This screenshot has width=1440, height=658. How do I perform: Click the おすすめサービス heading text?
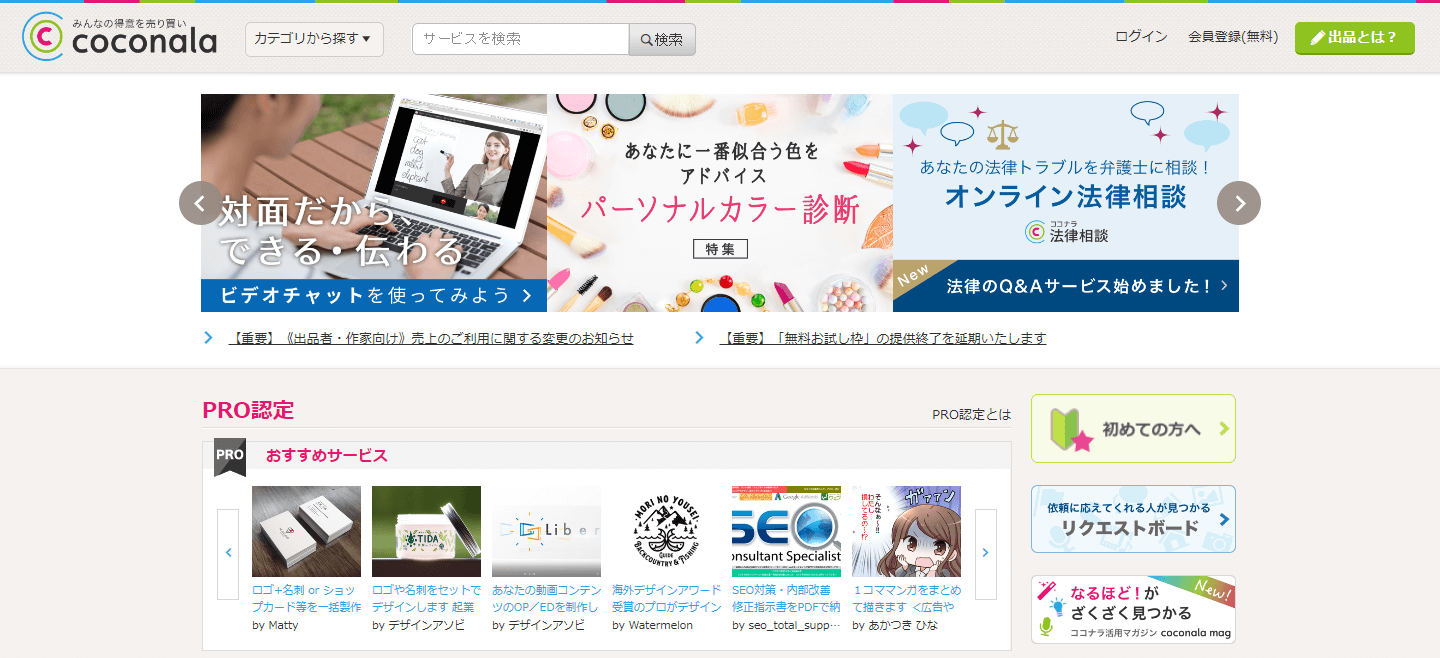tap(326, 456)
